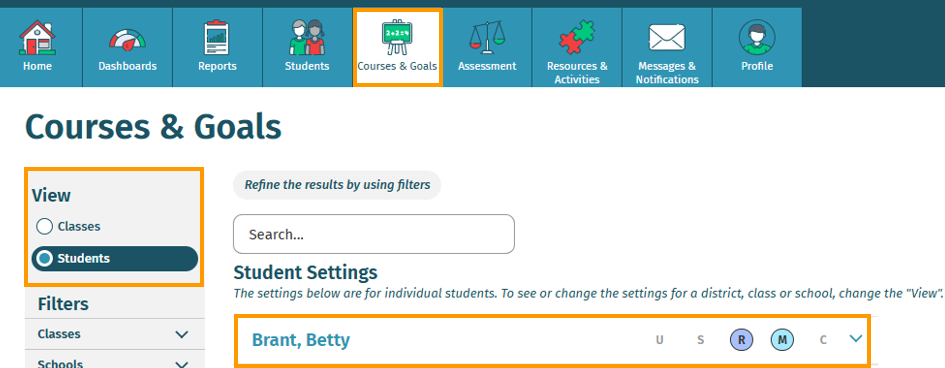Toggle the M badge for Betty Brant

click(782, 340)
